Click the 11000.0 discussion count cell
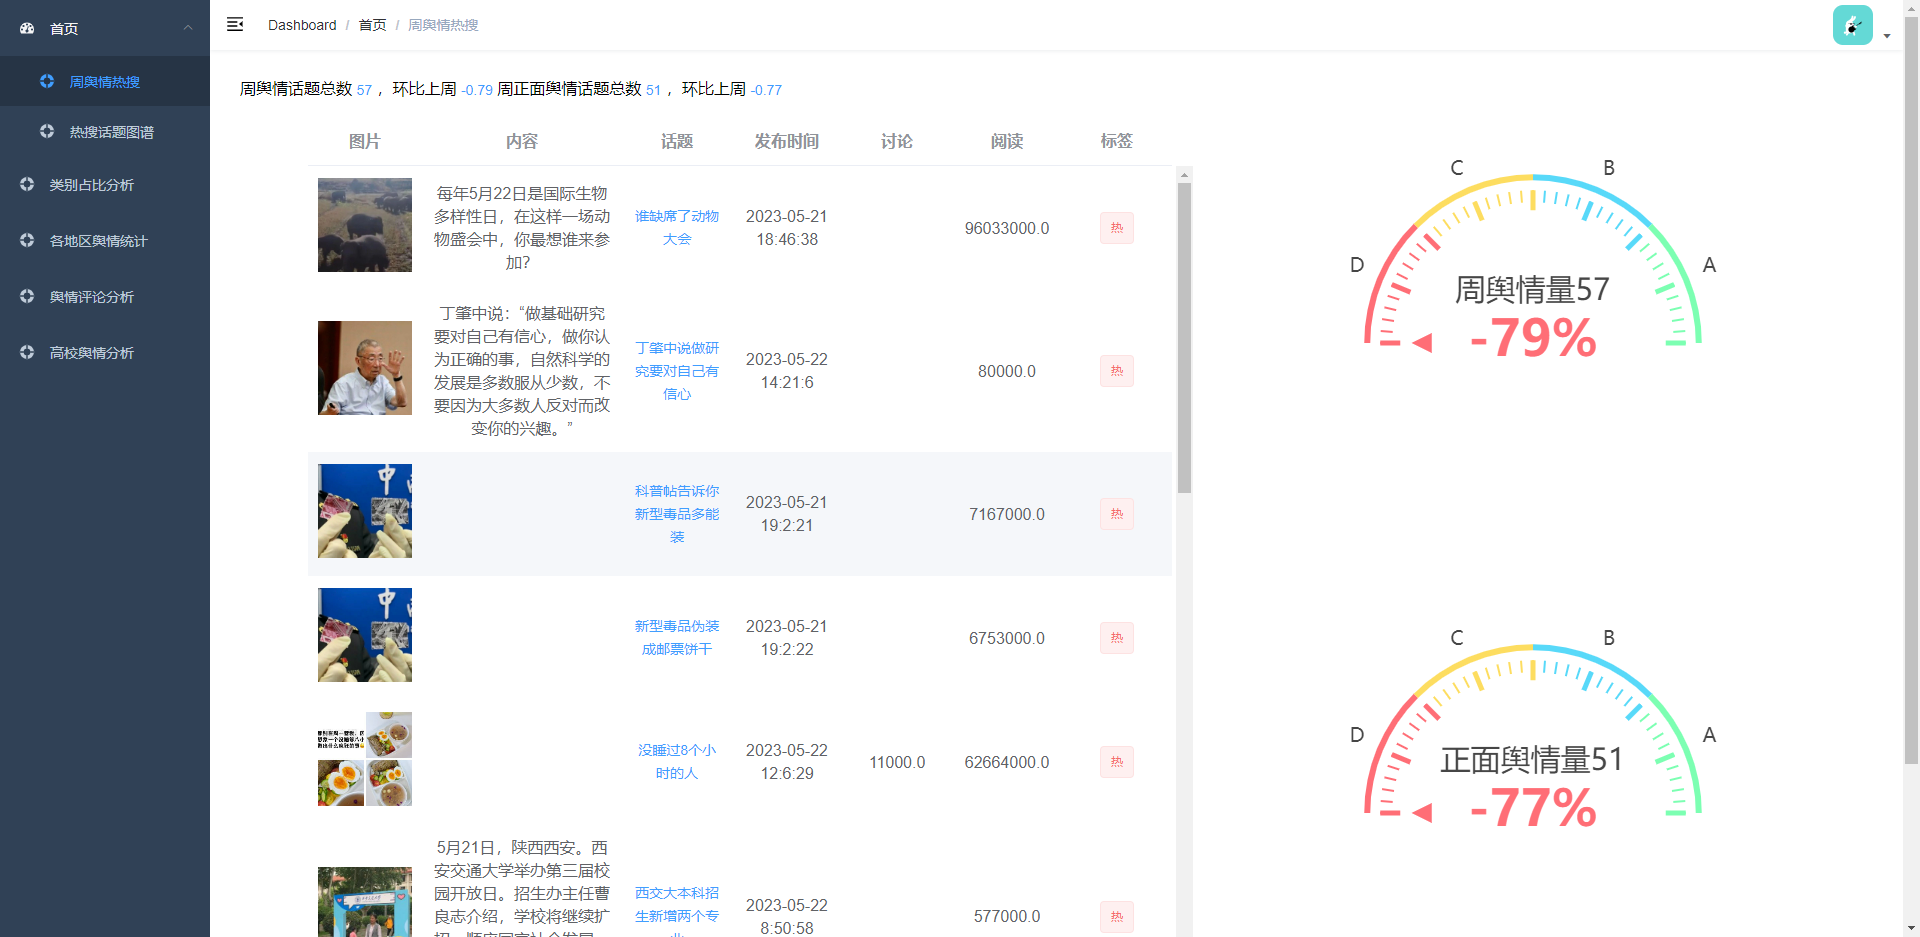 tap(897, 762)
